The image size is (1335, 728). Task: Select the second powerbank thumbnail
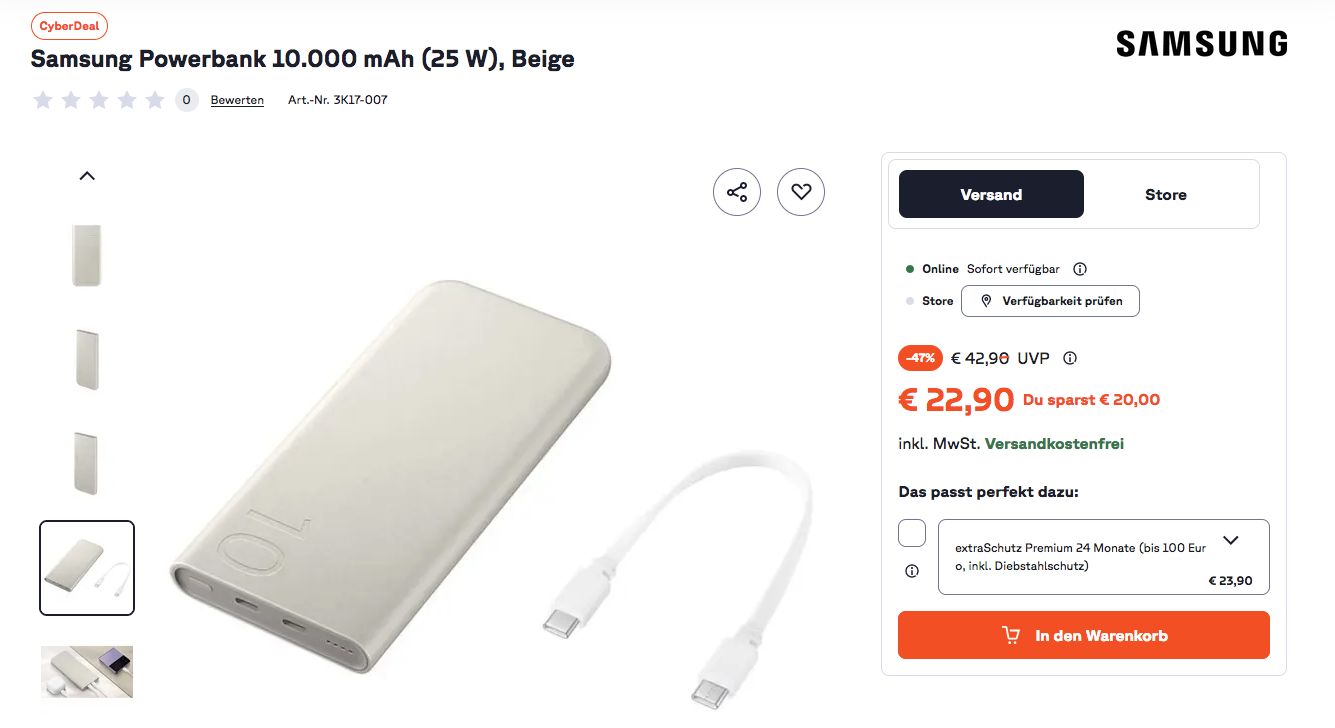[87, 359]
